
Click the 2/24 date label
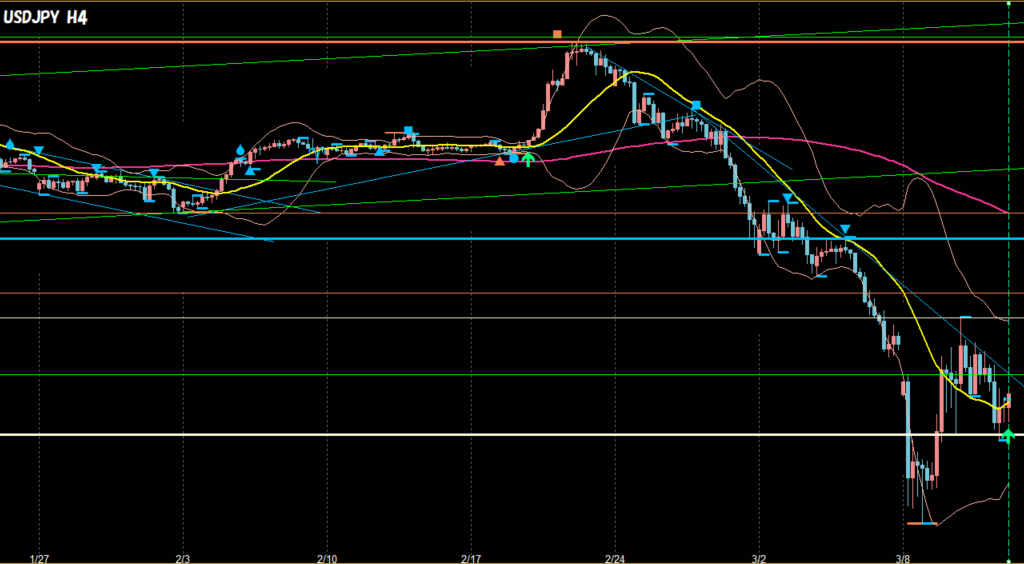615,559
